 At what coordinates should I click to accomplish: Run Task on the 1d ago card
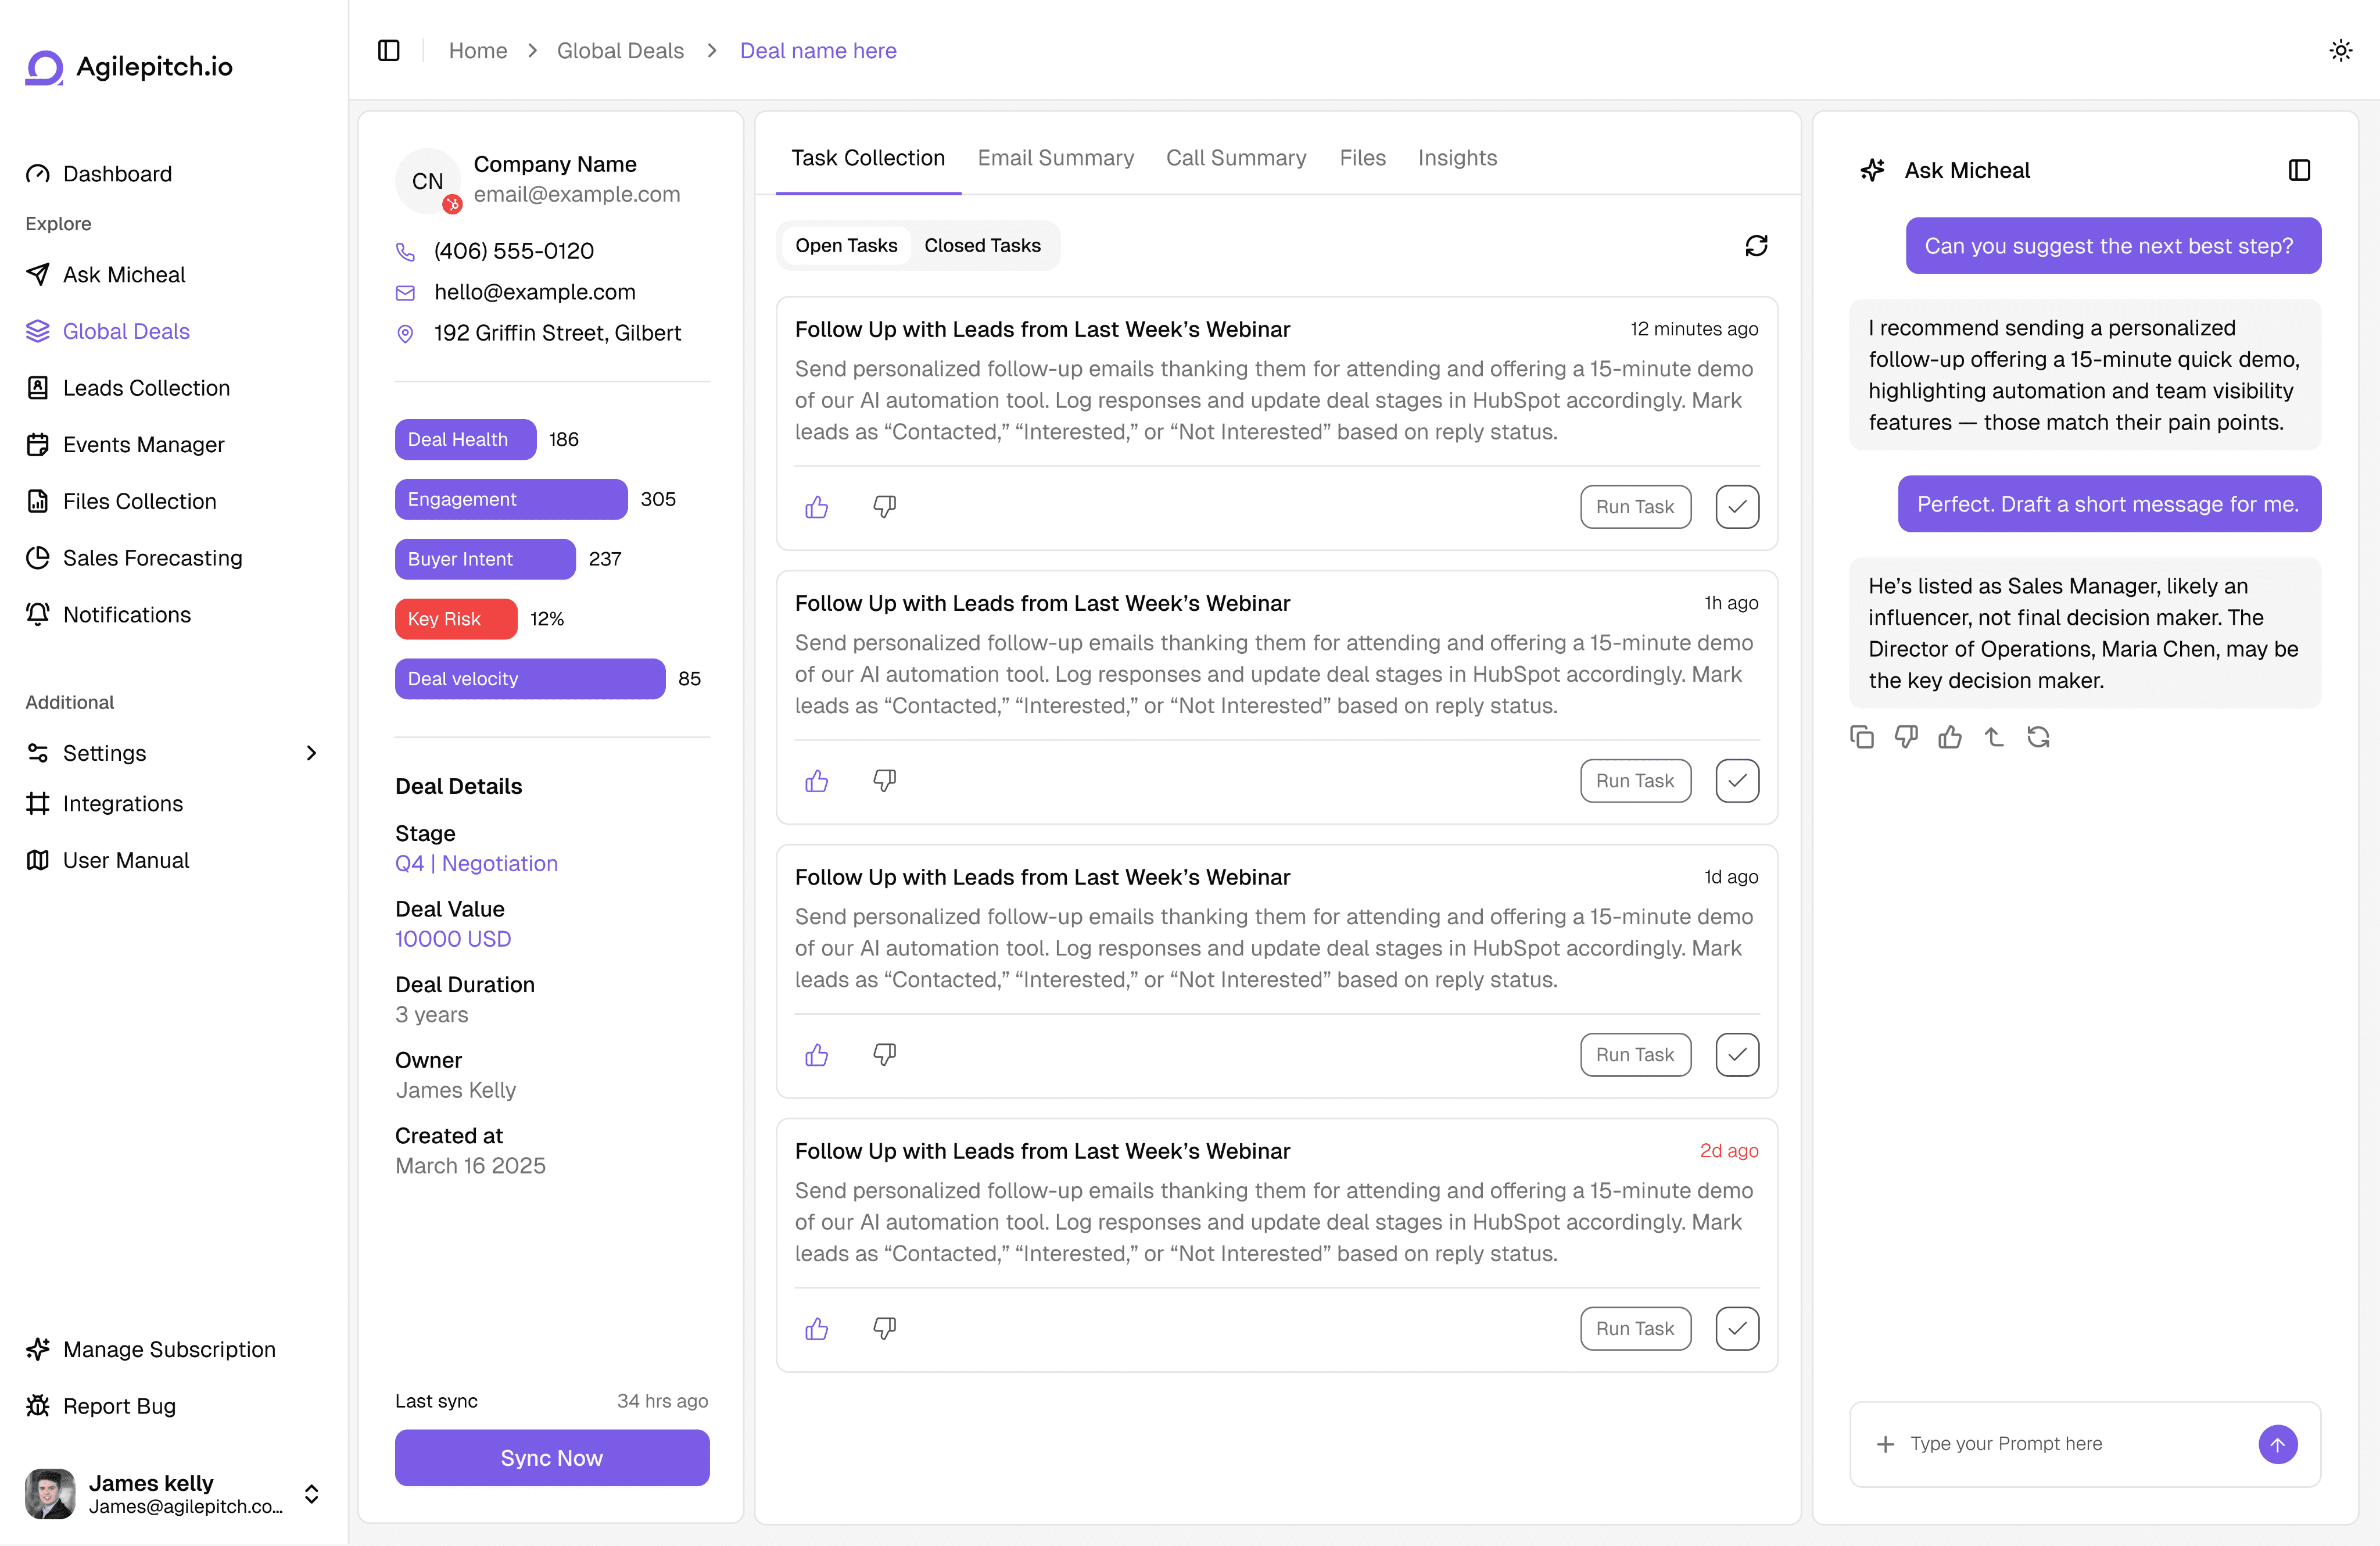tap(1635, 1054)
